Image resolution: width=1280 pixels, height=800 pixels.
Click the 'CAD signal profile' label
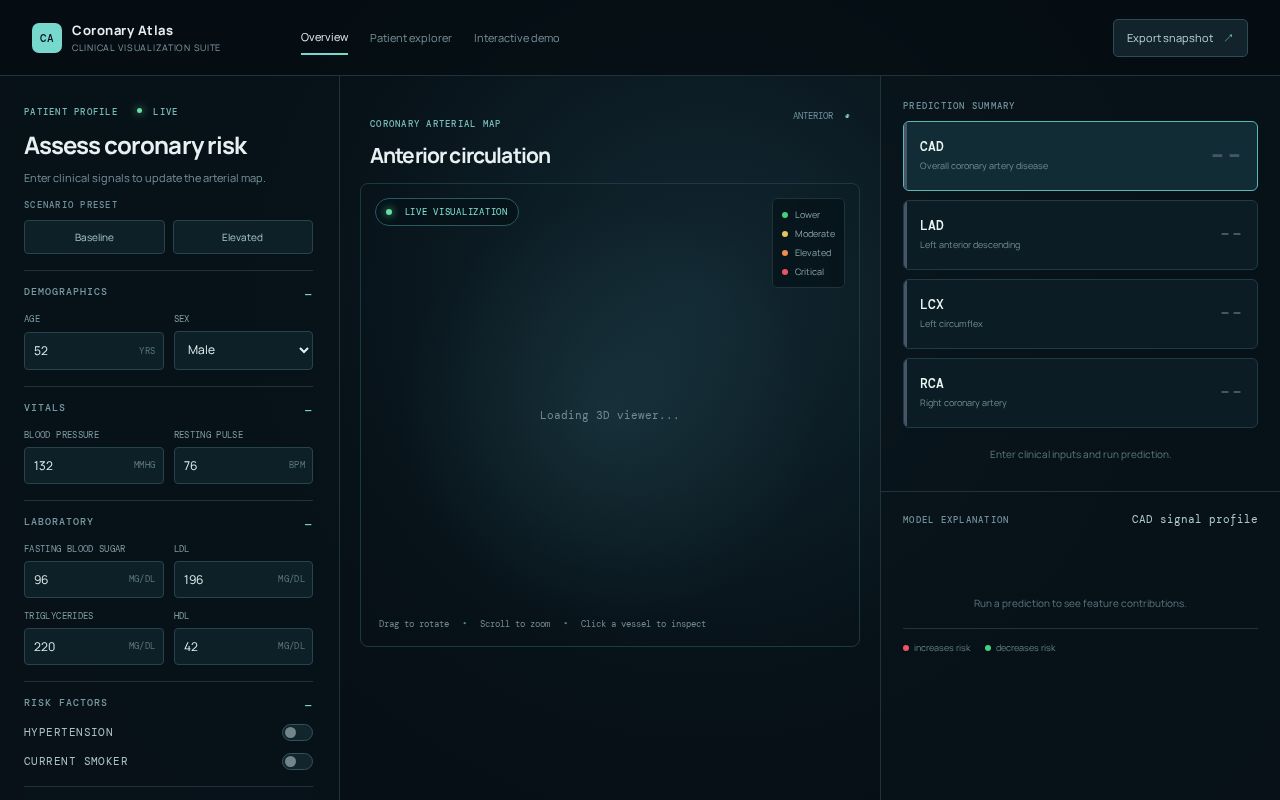[1194, 519]
